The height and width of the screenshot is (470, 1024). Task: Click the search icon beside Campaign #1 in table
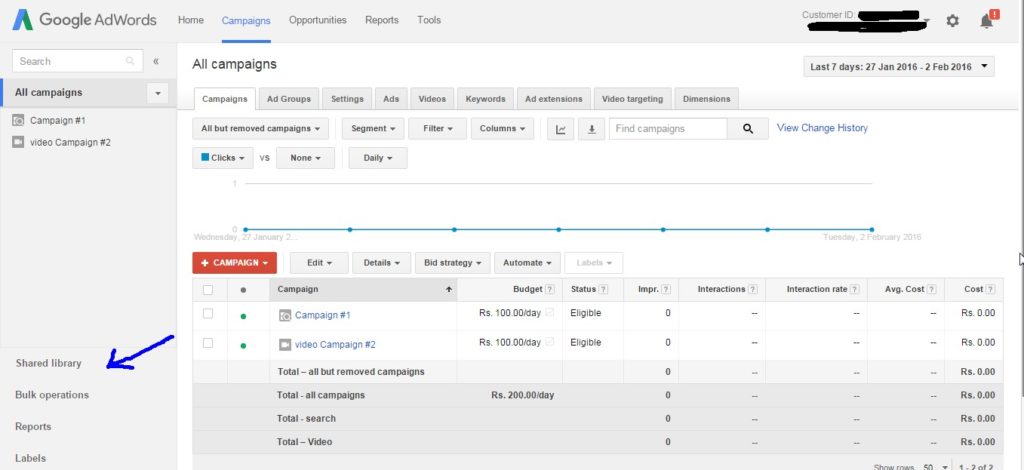[285, 315]
